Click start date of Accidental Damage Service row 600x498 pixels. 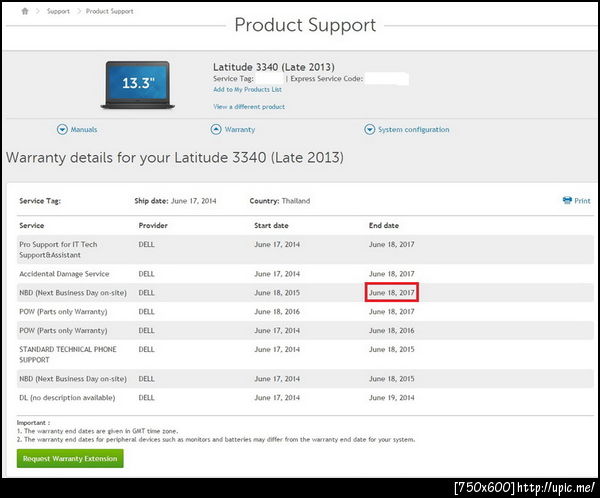coord(277,274)
